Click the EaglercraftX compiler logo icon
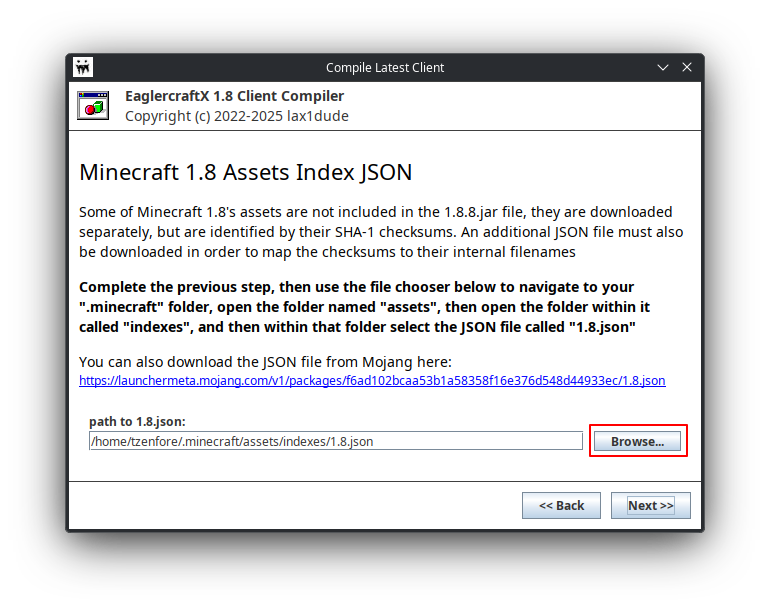Screen dimensions: 770x610 (x=93, y=105)
